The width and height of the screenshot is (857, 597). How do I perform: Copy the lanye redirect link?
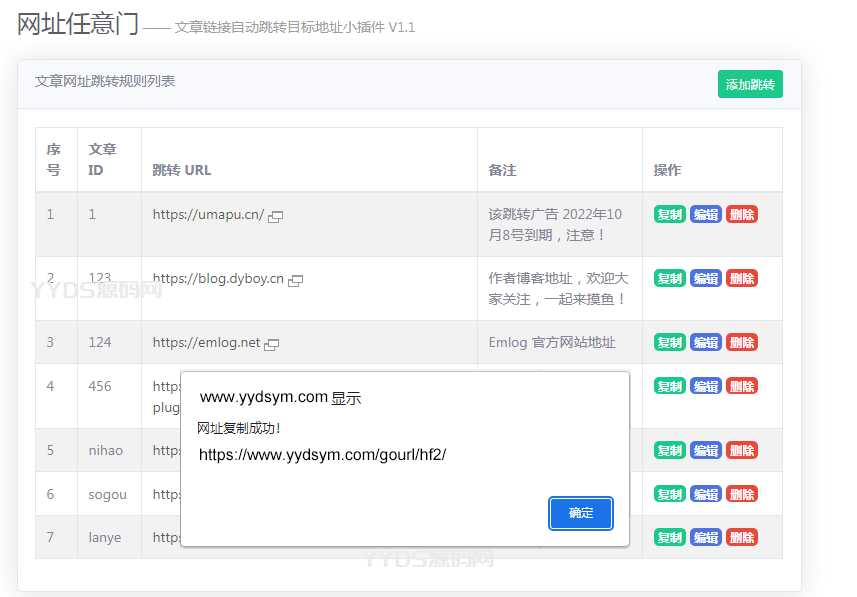(669, 537)
